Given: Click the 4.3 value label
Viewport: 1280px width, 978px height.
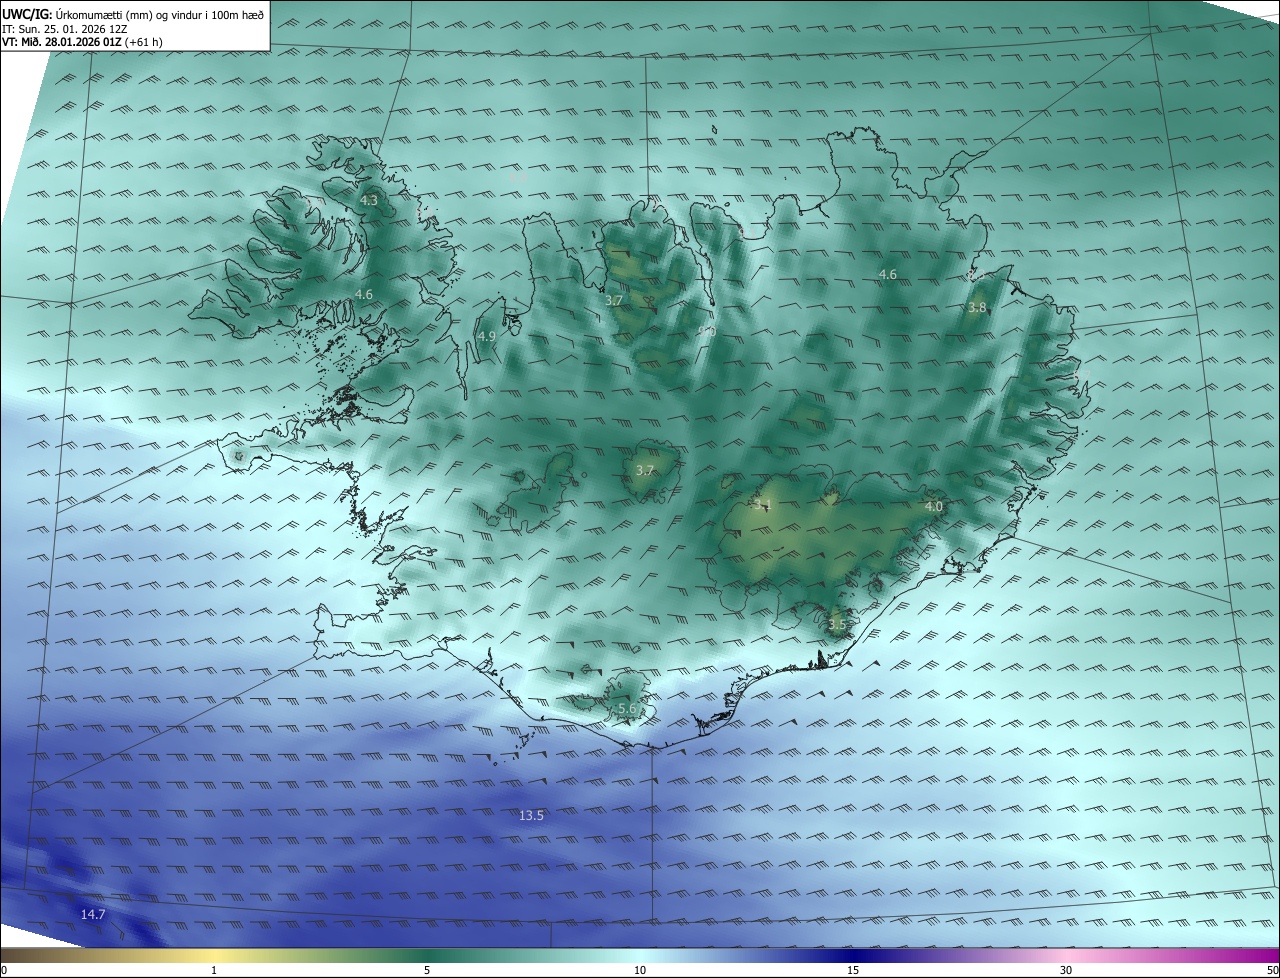Looking at the screenshot, I should [369, 200].
